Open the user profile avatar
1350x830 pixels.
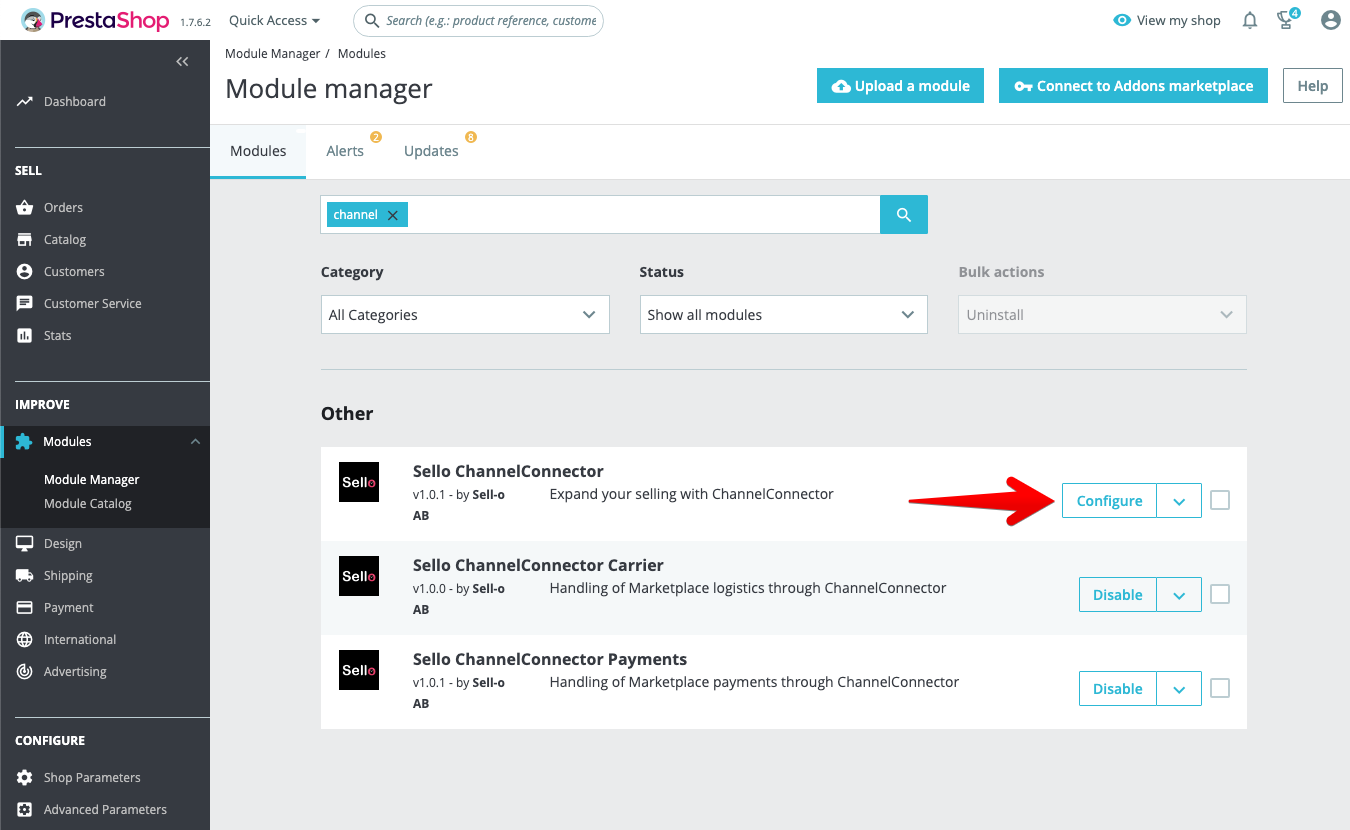click(1330, 20)
